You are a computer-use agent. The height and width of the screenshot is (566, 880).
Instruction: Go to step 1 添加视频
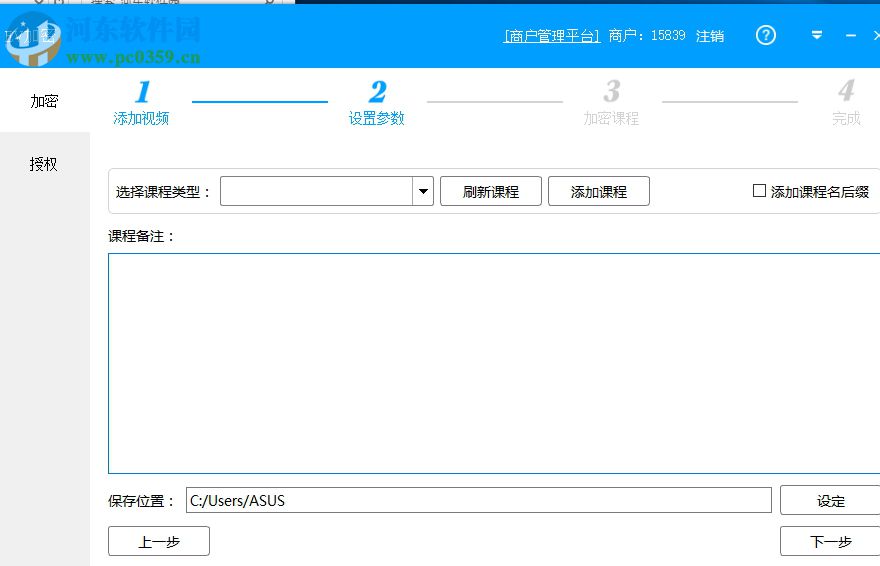click(141, 103)
